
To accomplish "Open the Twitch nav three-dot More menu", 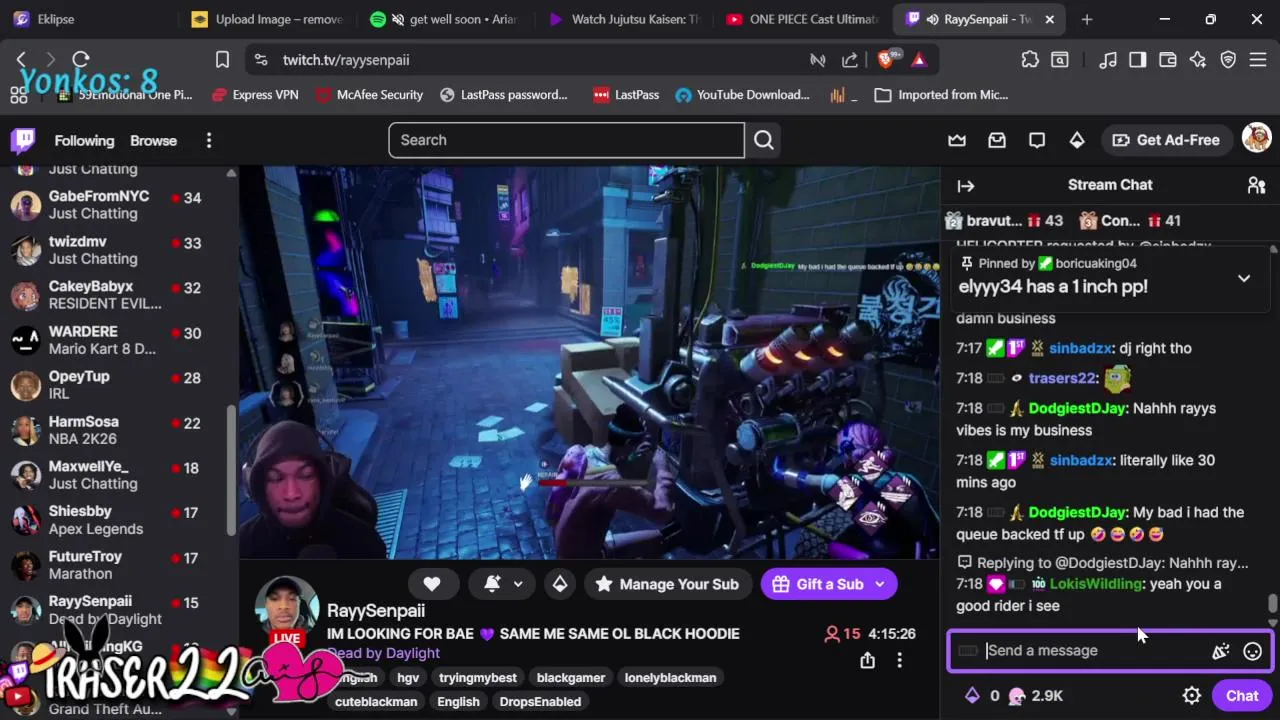I will [209, 140].
